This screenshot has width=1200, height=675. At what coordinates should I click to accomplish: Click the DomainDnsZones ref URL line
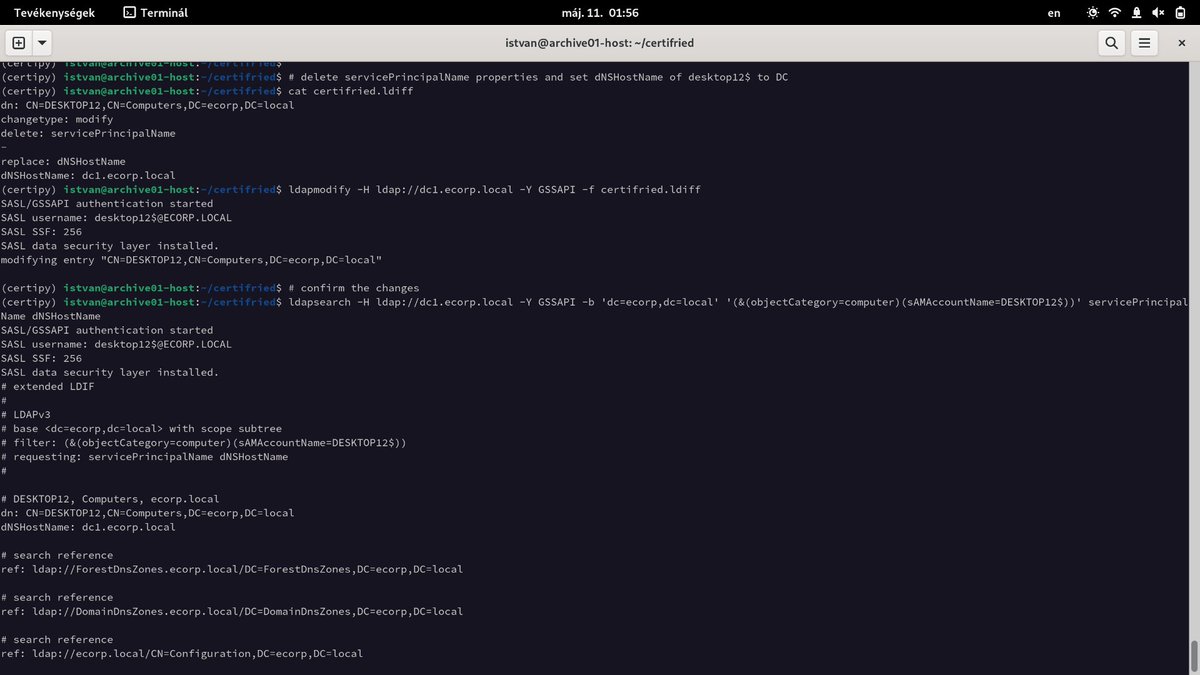coord(232,611)
